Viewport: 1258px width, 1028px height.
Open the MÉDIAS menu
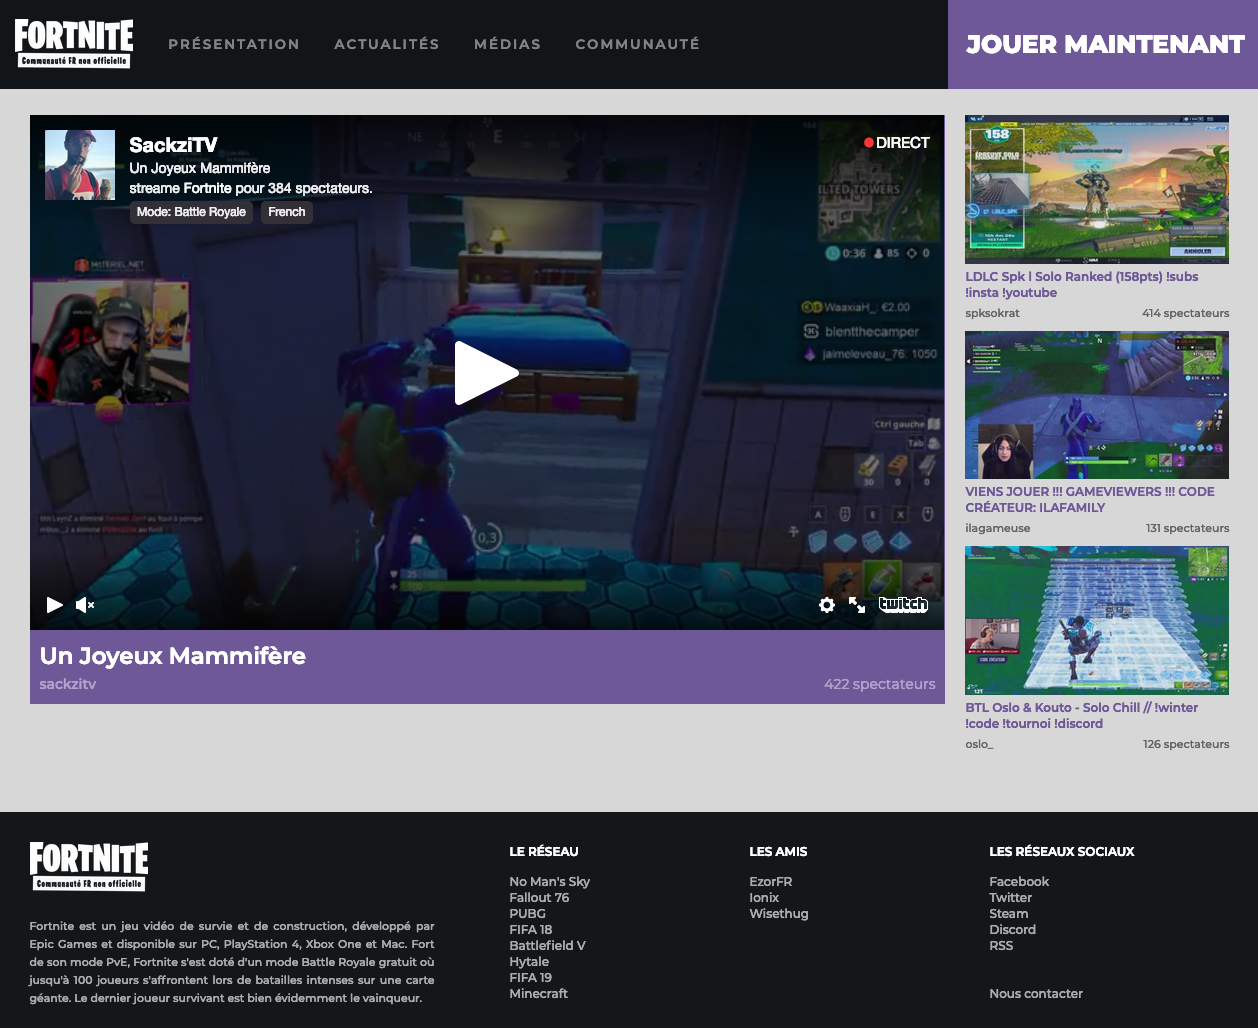coord(508,44)
